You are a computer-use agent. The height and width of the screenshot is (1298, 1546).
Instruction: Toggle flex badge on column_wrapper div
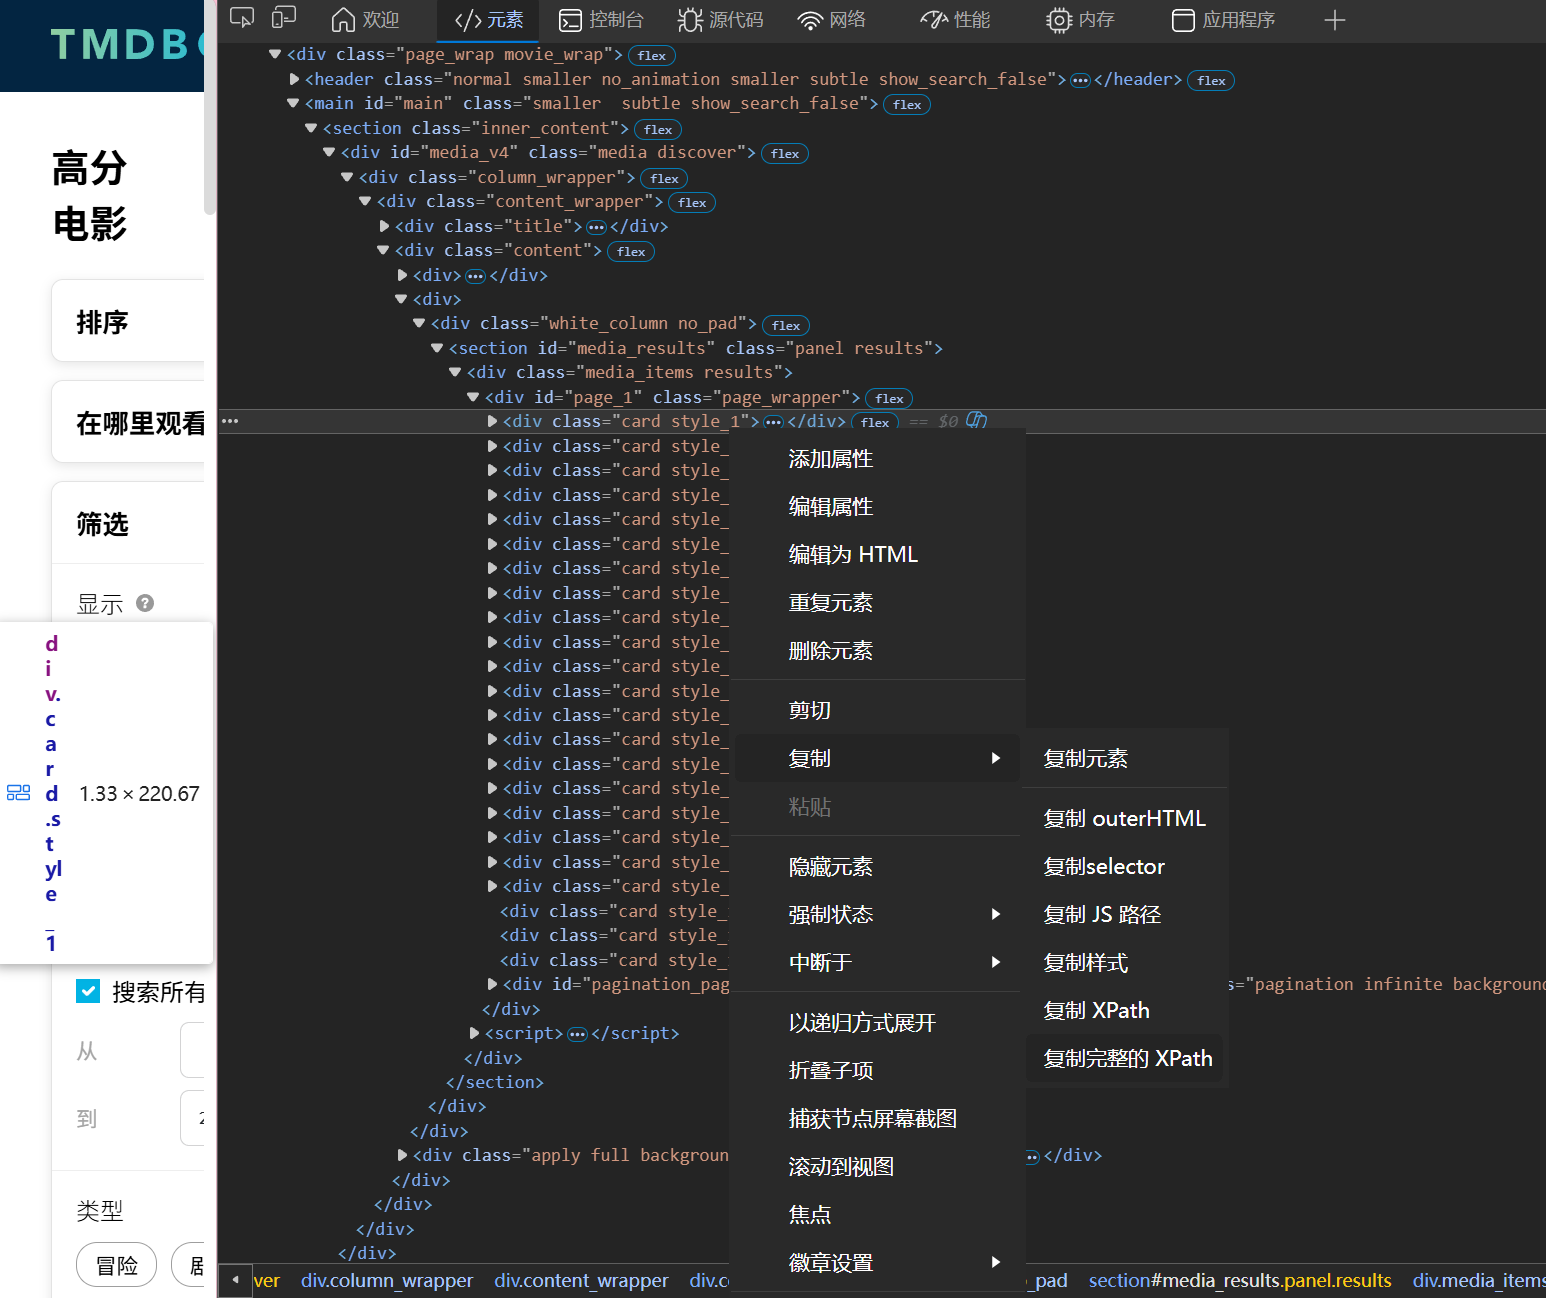[x=664, y=179]
